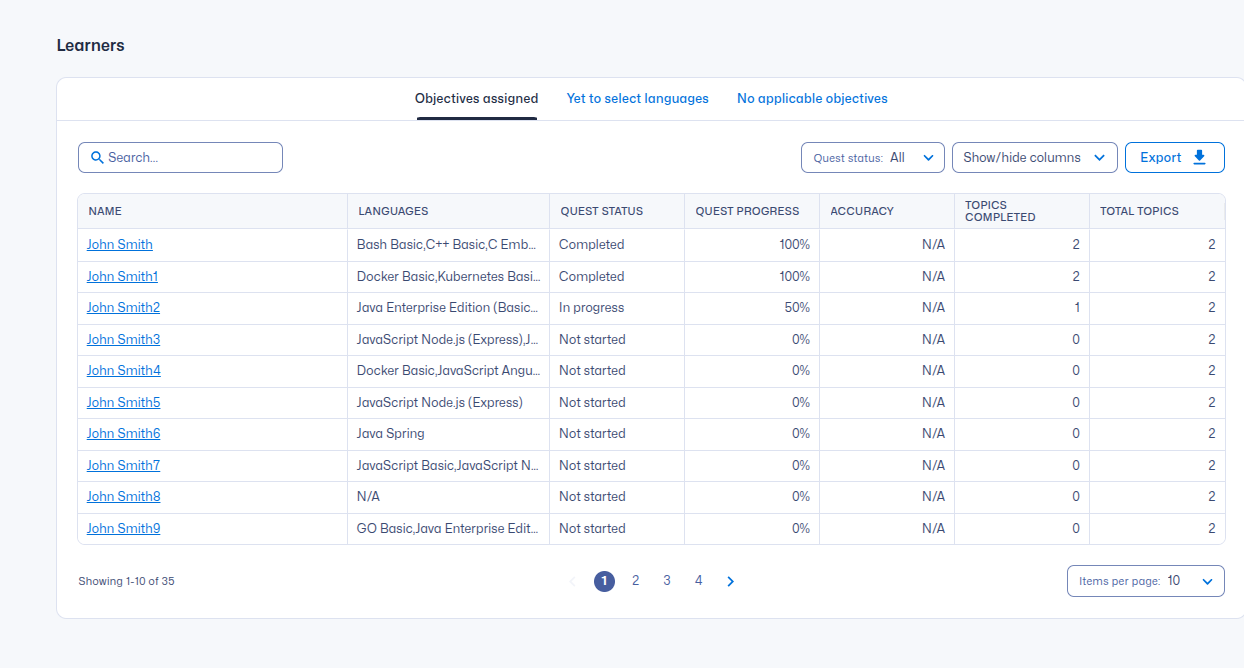The width and height of the screenshot is (1244, 668).
Task: Open John Smith2 learner link
Action: coord(123,308)
